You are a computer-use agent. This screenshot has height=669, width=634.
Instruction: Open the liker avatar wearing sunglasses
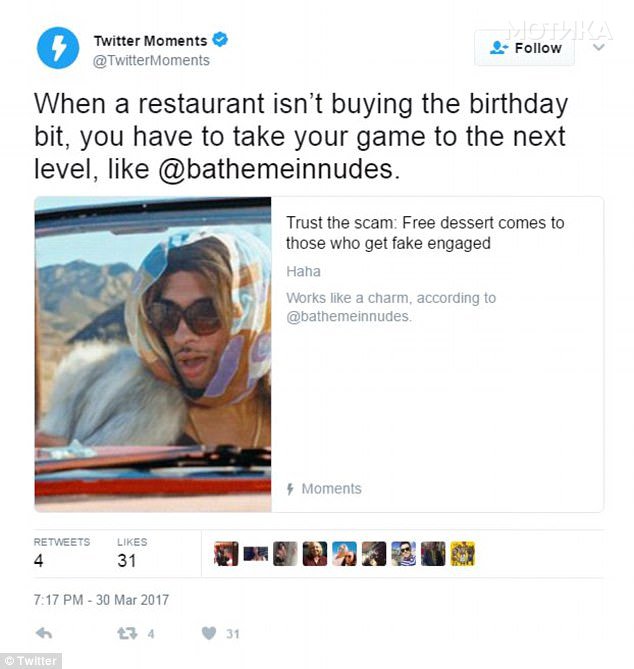click(404, 554)
